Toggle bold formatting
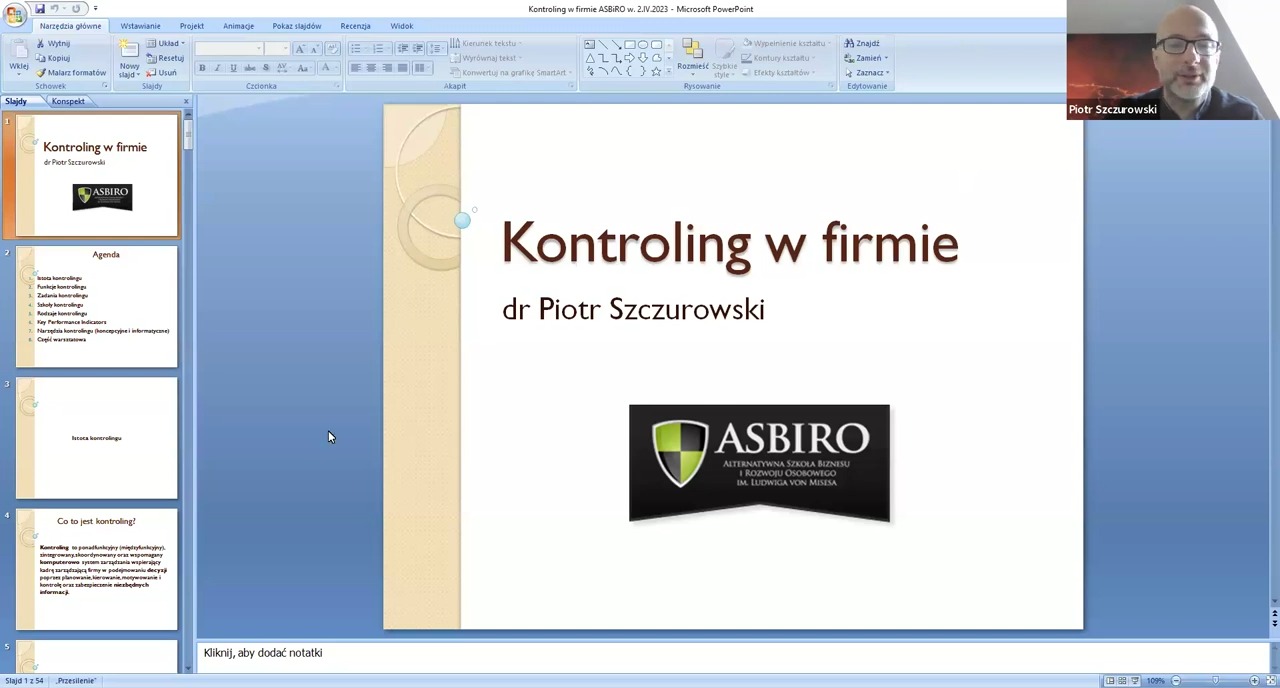 pos(202,68)
